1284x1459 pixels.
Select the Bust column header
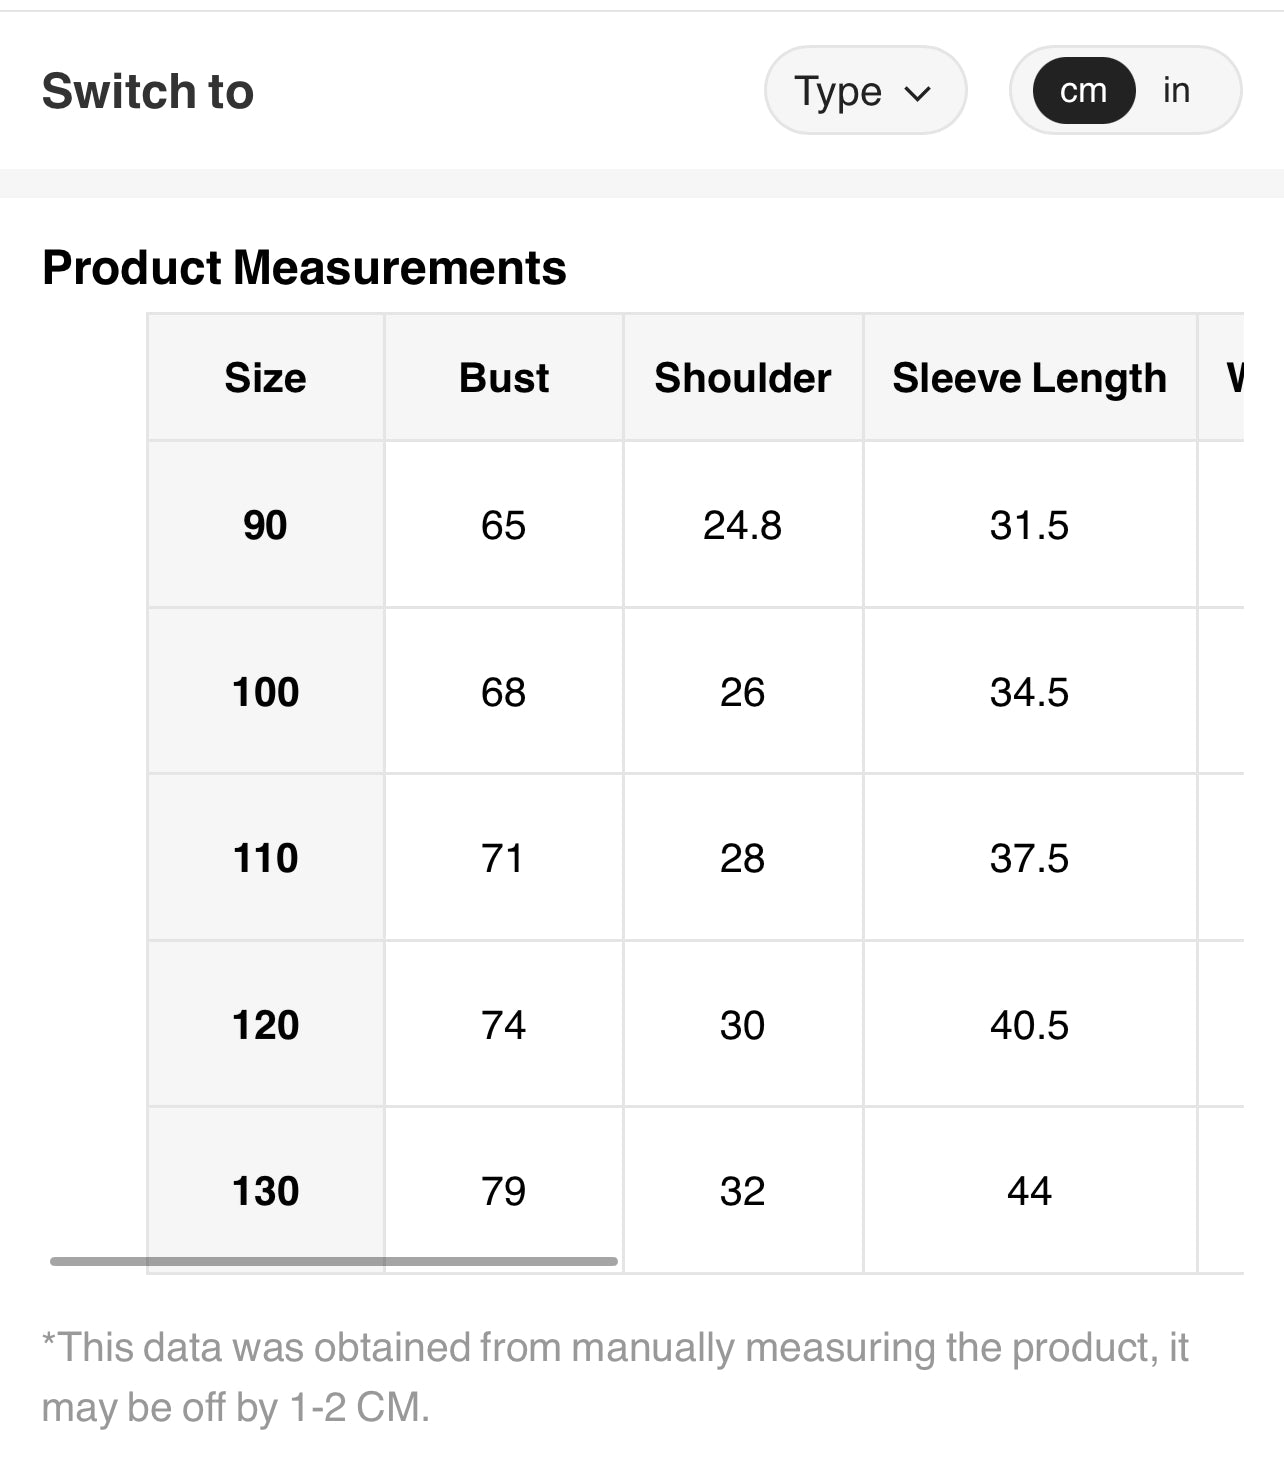pyautogui.click(x=504, y=378)
